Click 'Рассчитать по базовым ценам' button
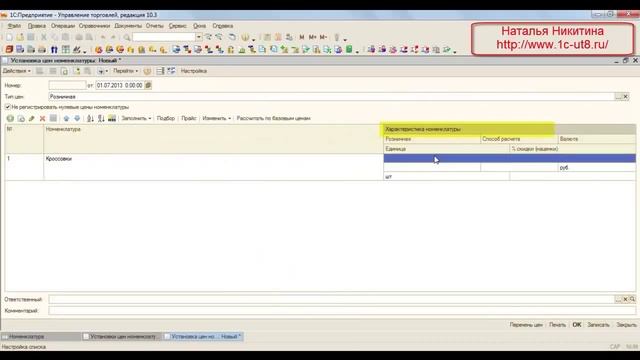This screenshot has width=640, height=360. click(273, 118)
